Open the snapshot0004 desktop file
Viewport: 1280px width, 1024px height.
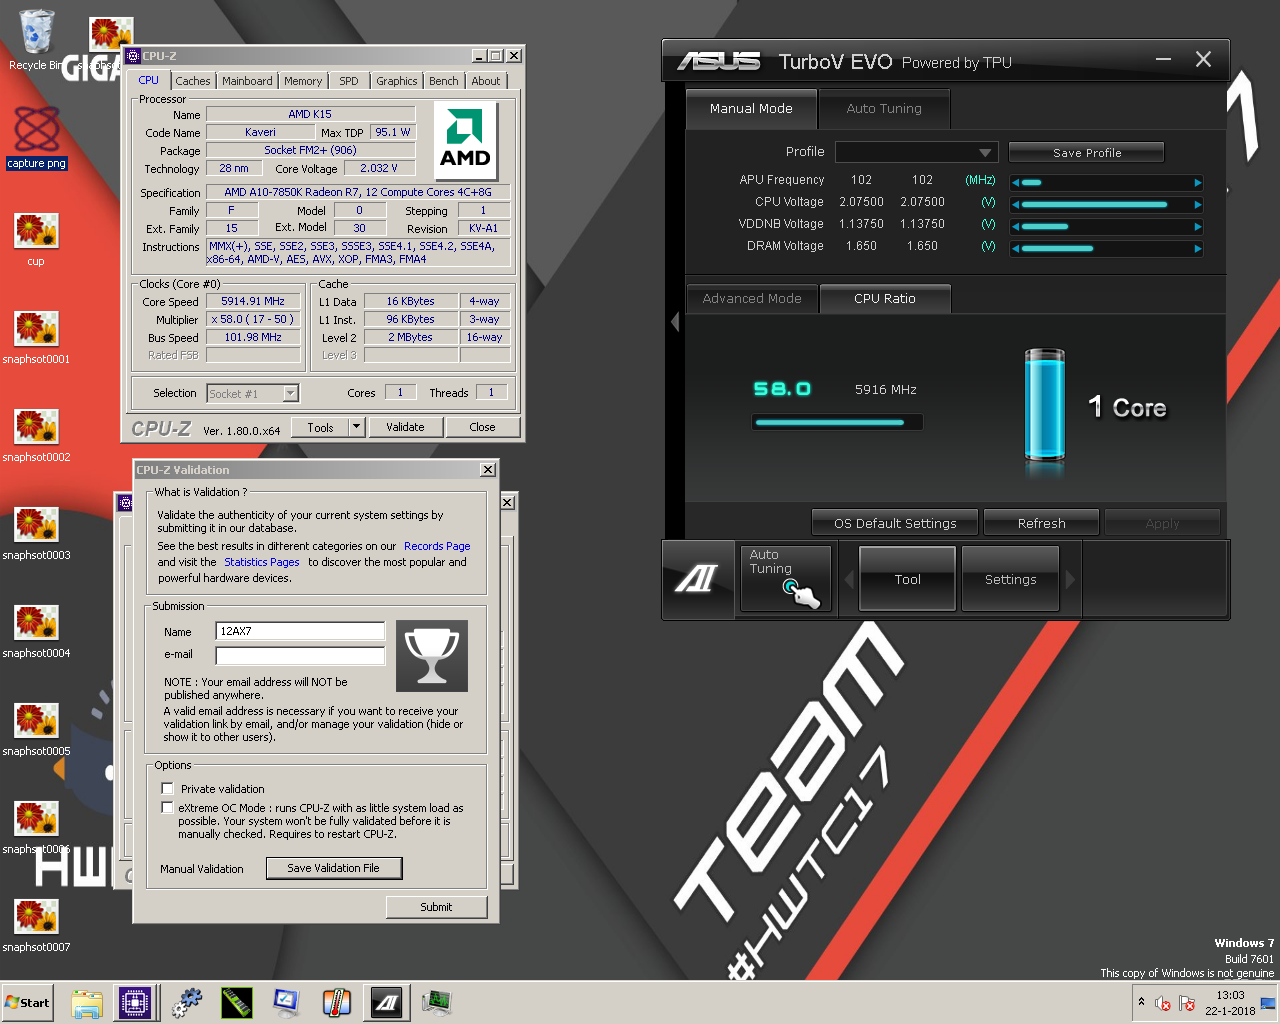coord(36,632)
